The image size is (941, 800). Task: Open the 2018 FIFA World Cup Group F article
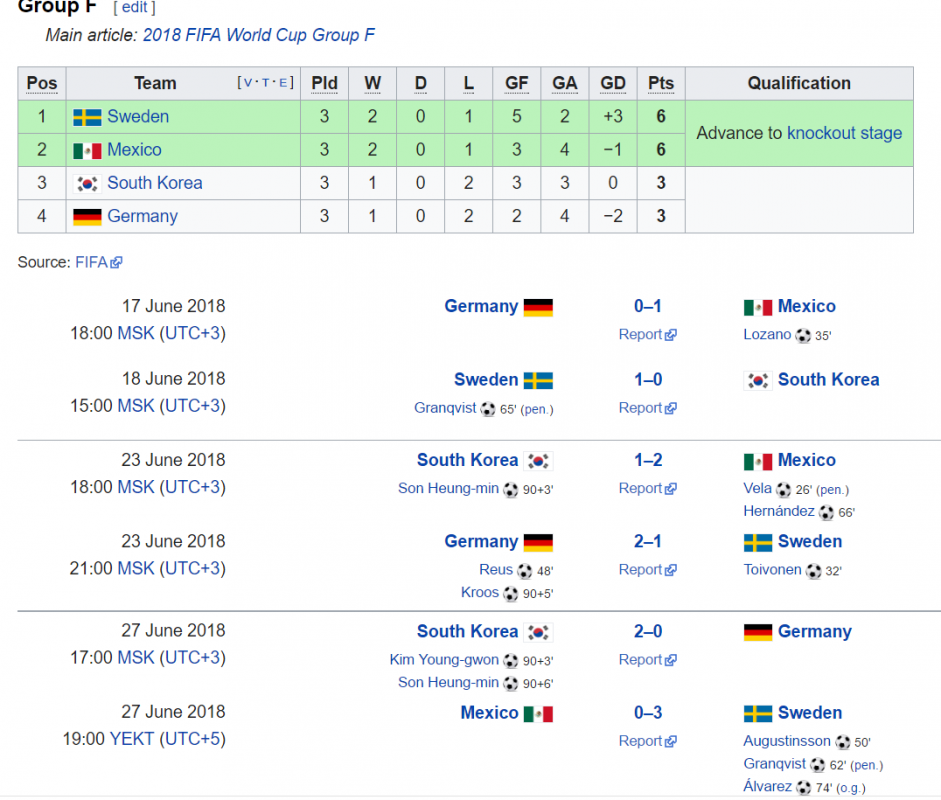[259, 35]
